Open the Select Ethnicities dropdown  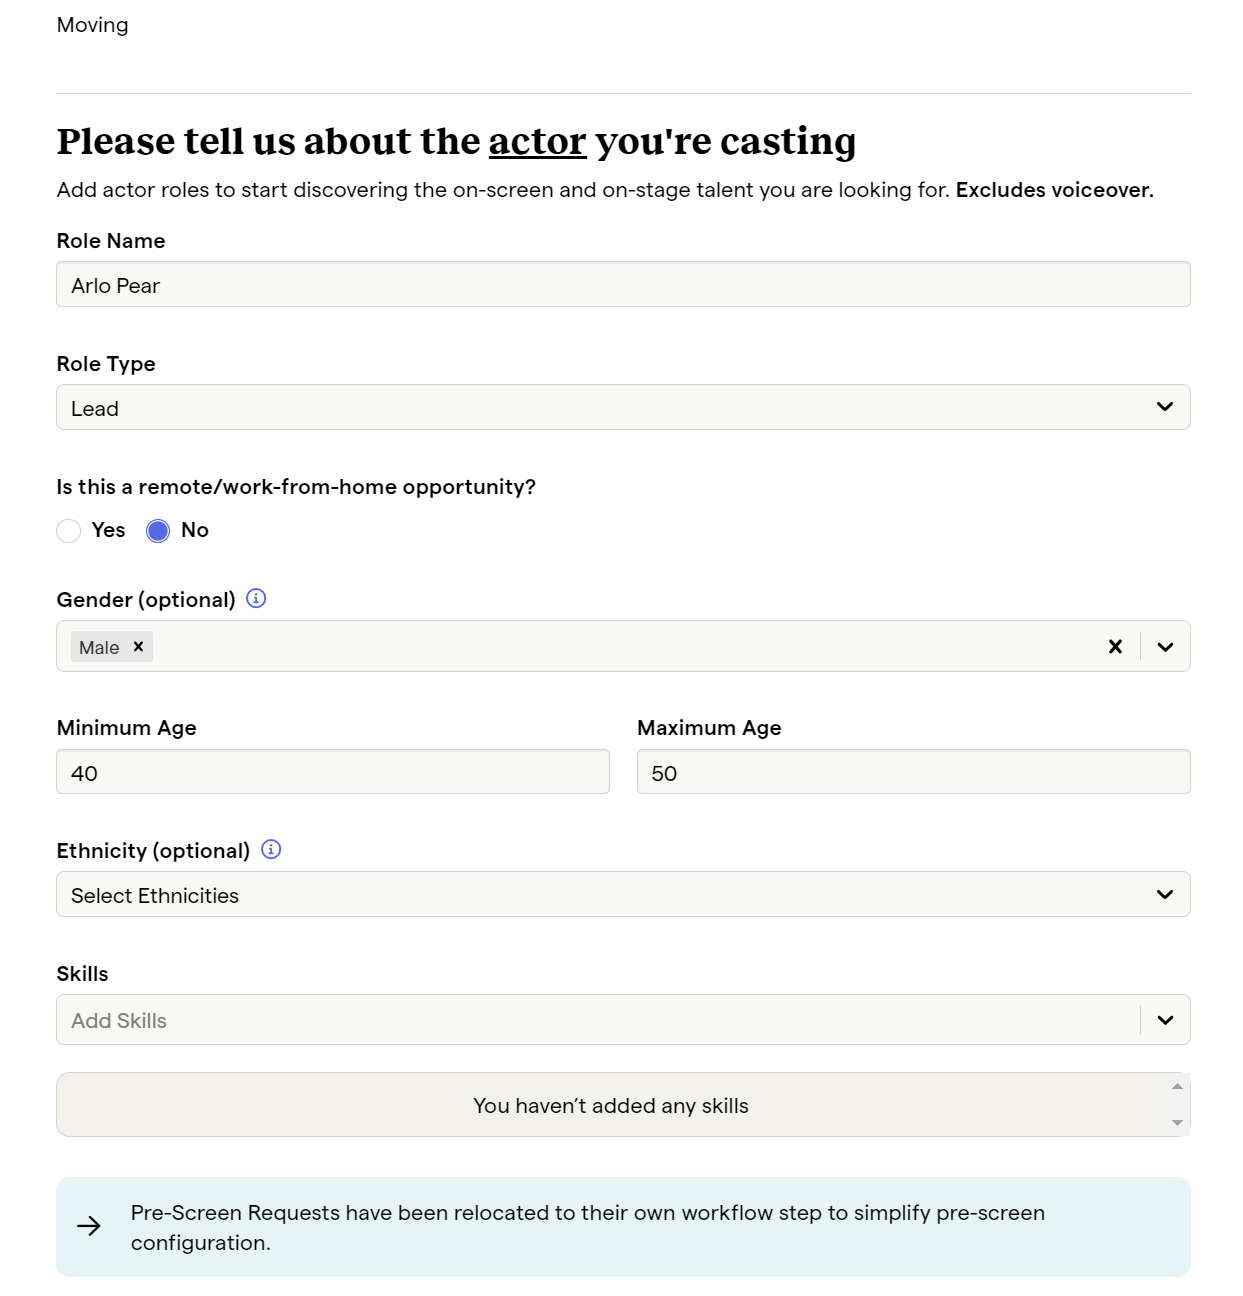click(x=623, y=894)
